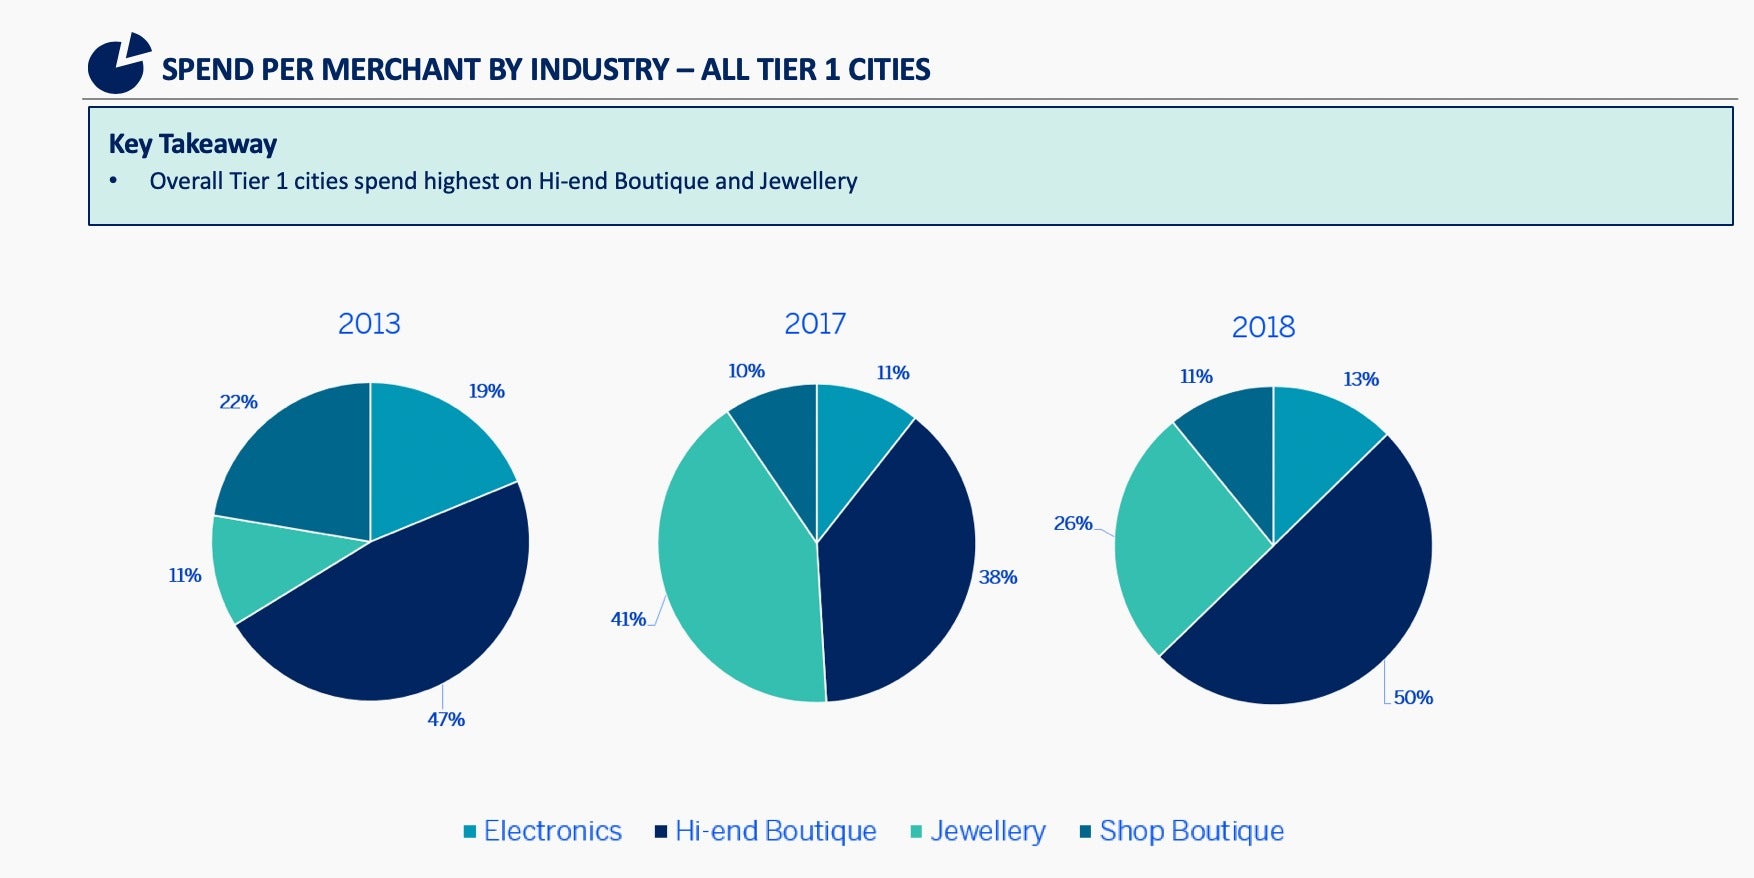Click the 2017 chart title
Image resolution: width=1754 pixels, height=878 pixels.
[815, 324]
